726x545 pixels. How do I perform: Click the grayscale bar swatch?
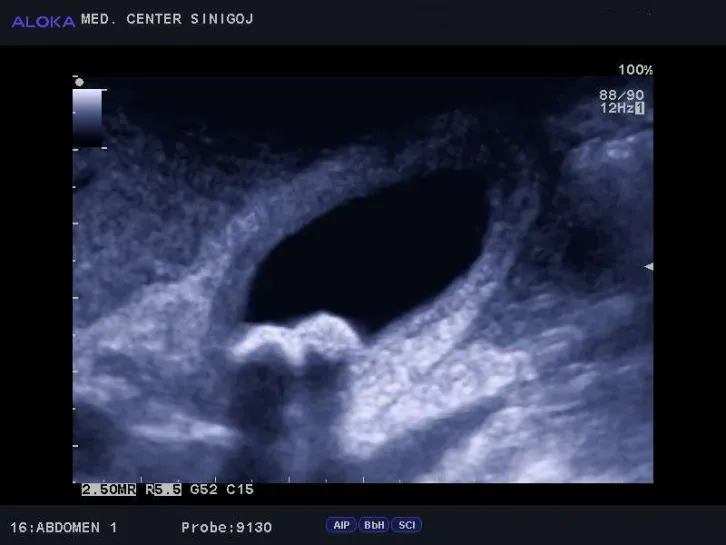click(87, 119)
